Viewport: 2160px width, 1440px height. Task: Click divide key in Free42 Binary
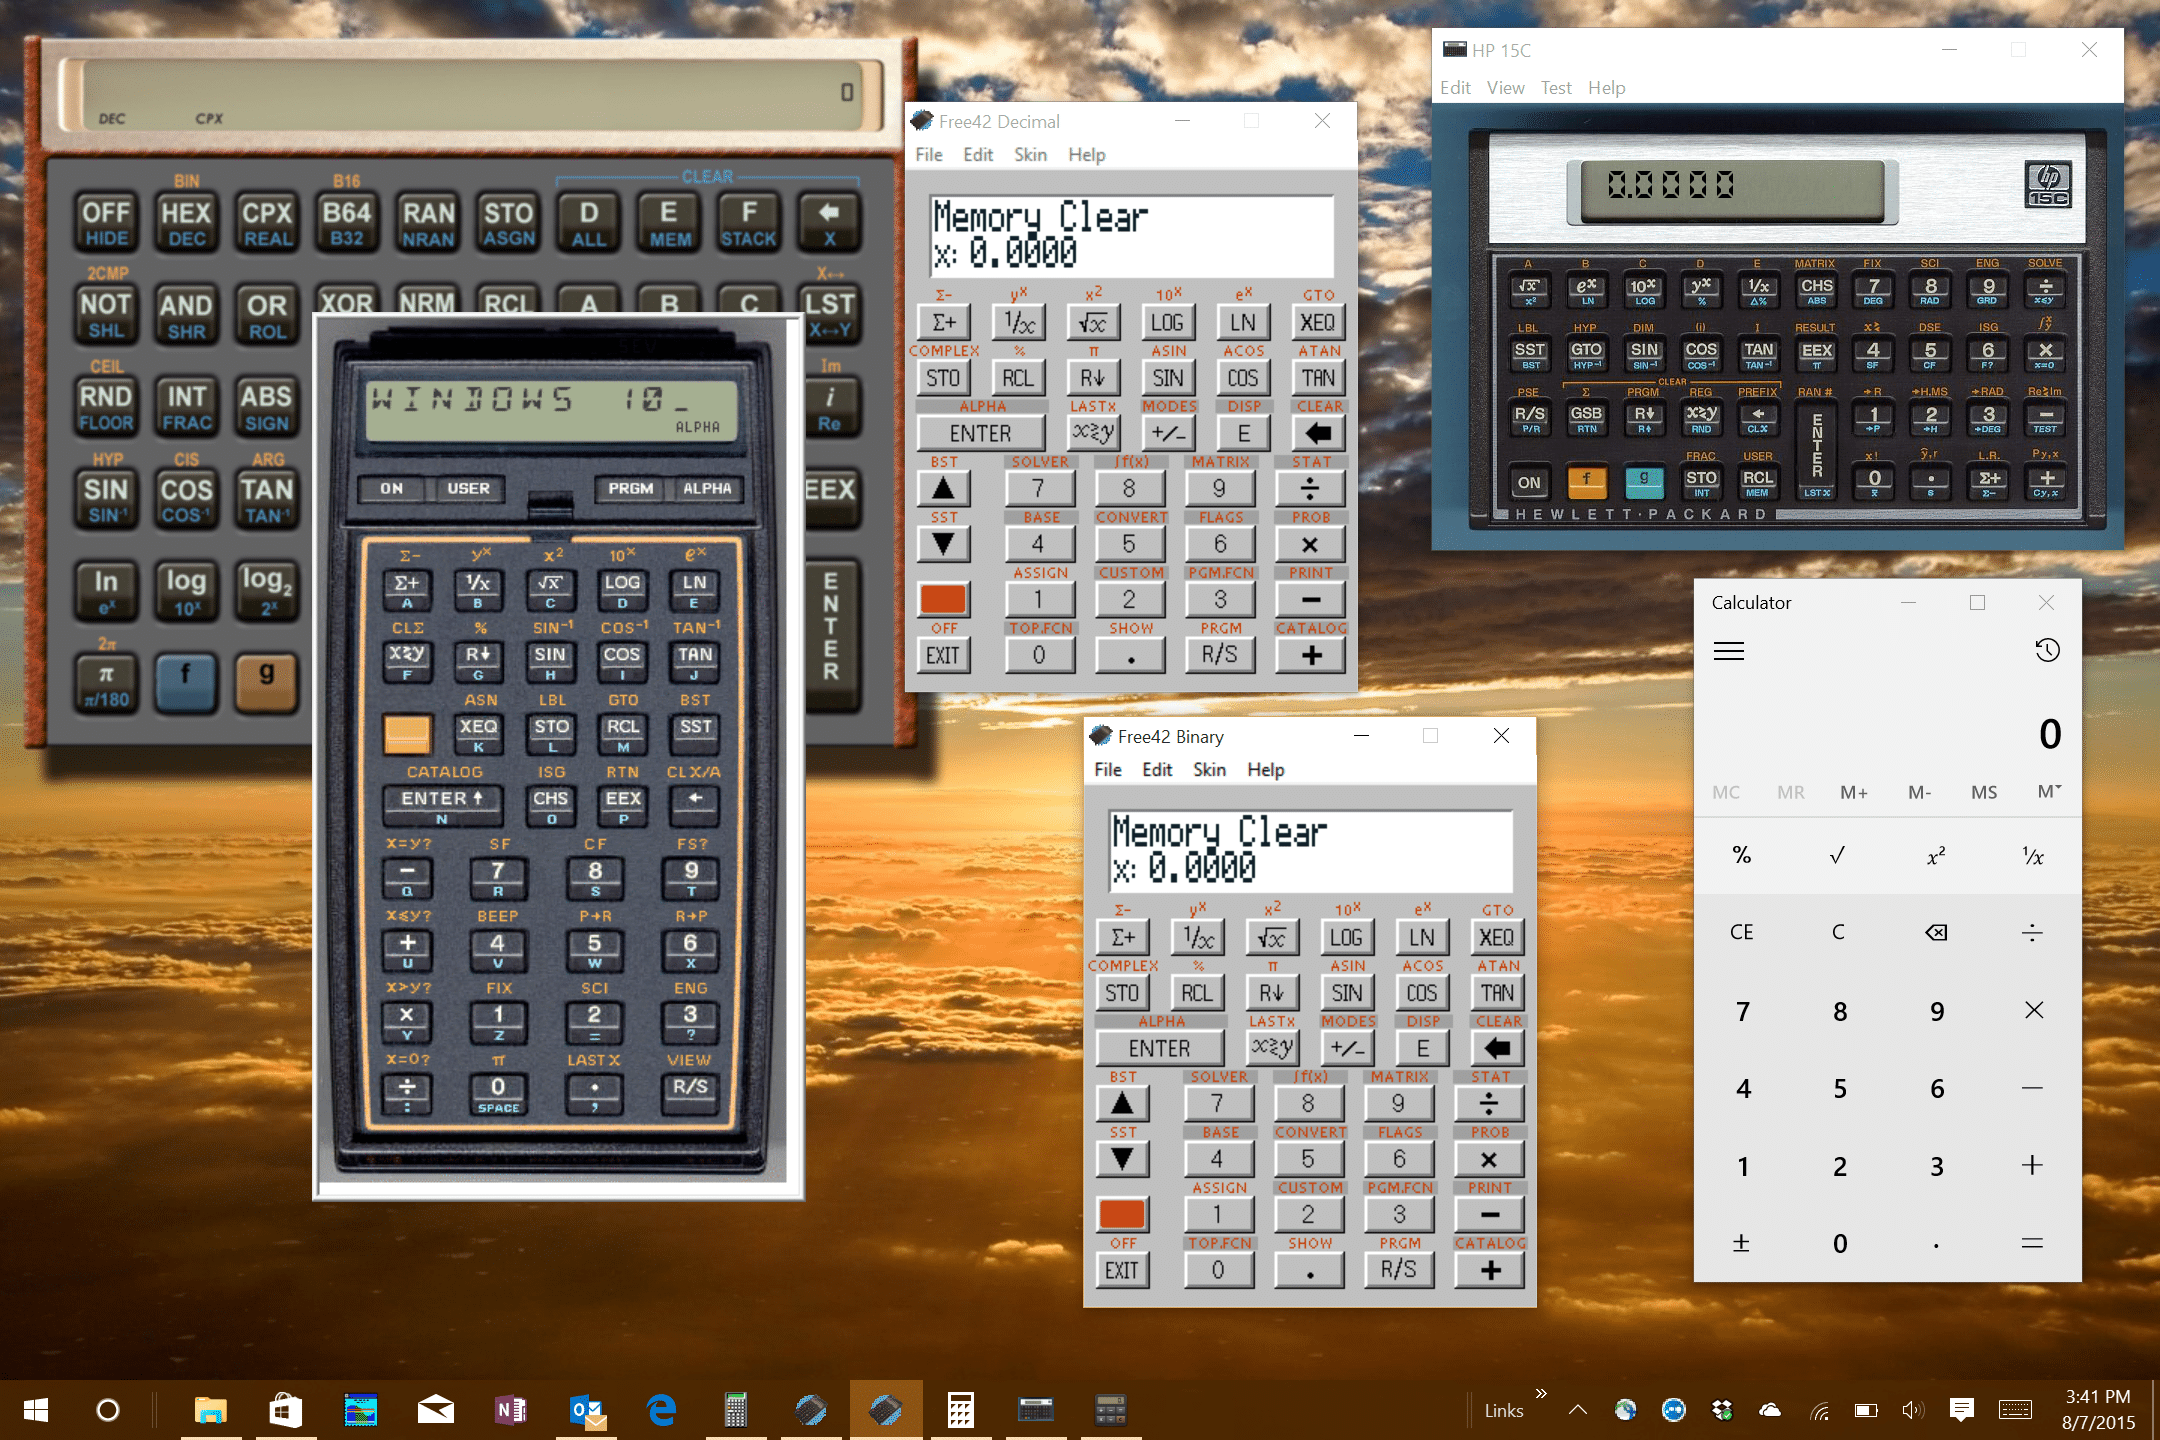click(x=1489, y=1103)
